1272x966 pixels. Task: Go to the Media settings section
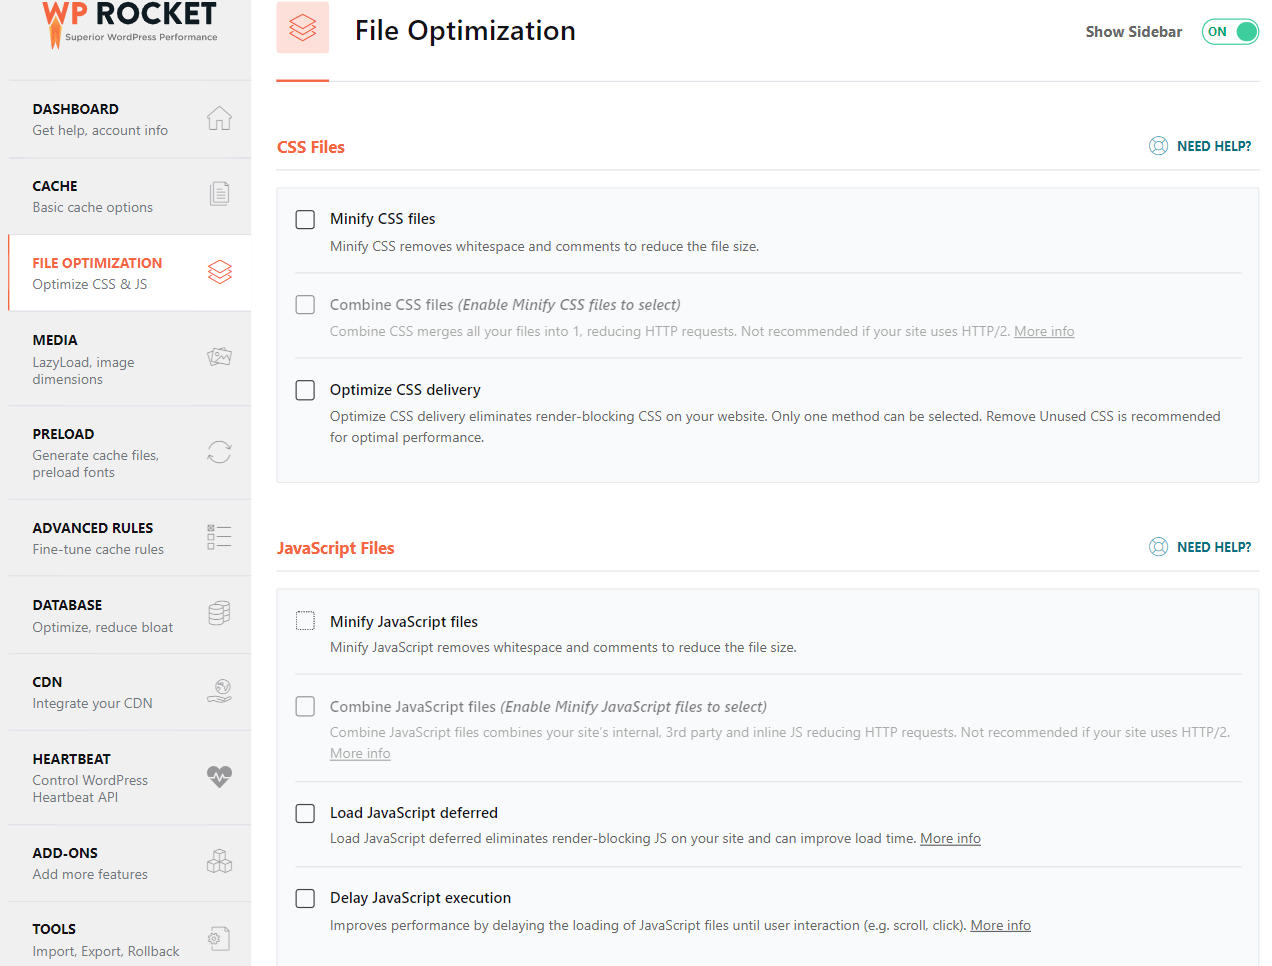coord(129,359)
